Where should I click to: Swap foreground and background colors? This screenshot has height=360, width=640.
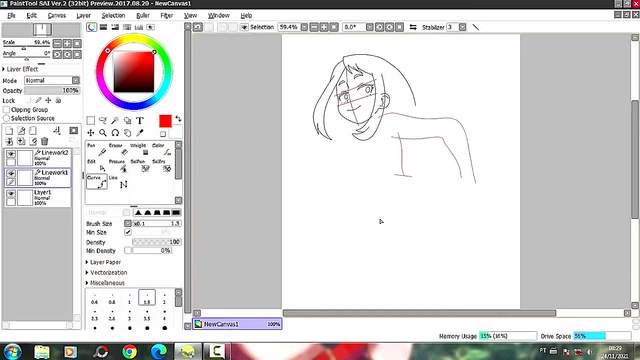tap(178, 119)
